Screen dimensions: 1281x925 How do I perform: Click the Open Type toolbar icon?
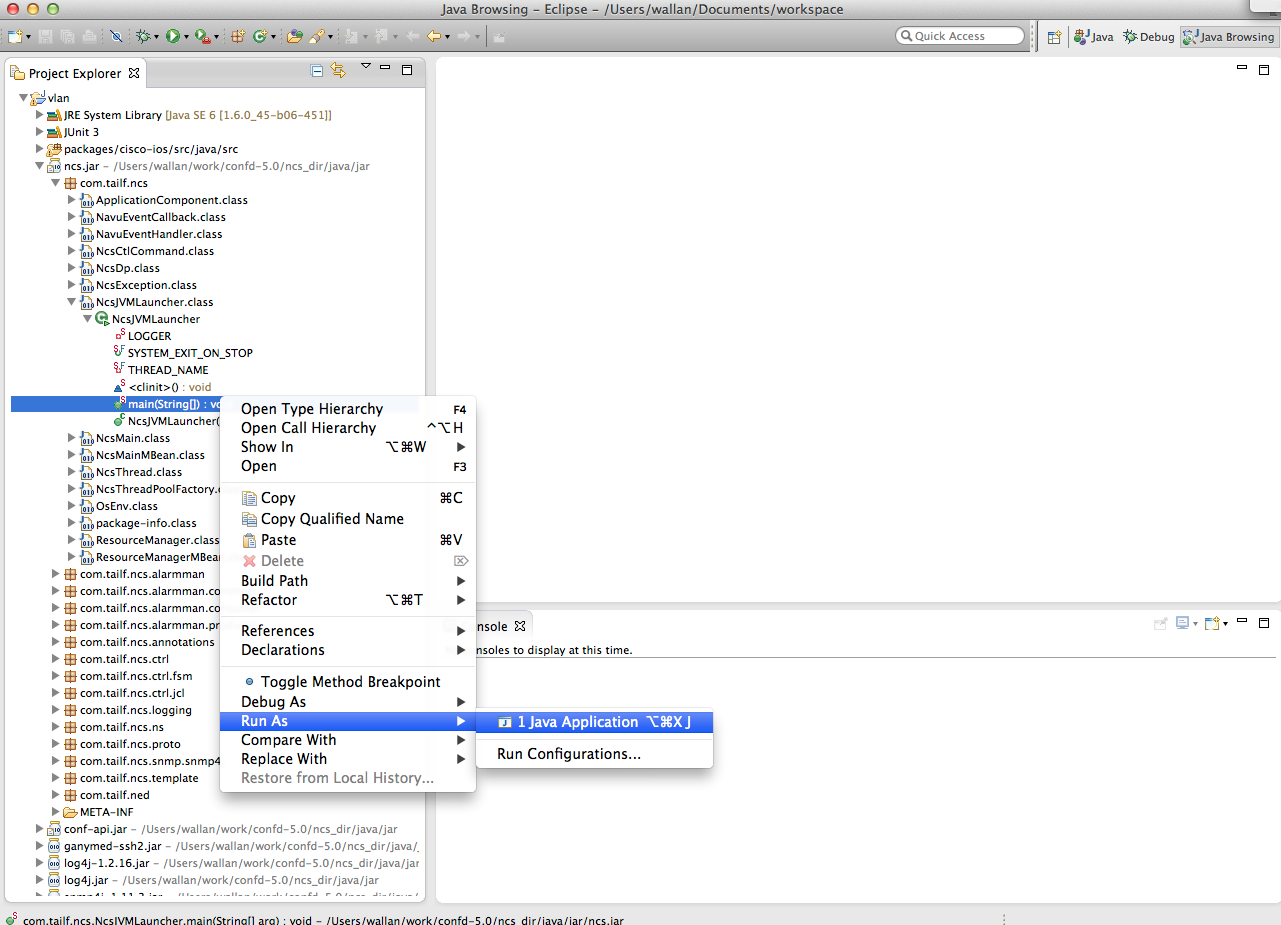(294, 36)
